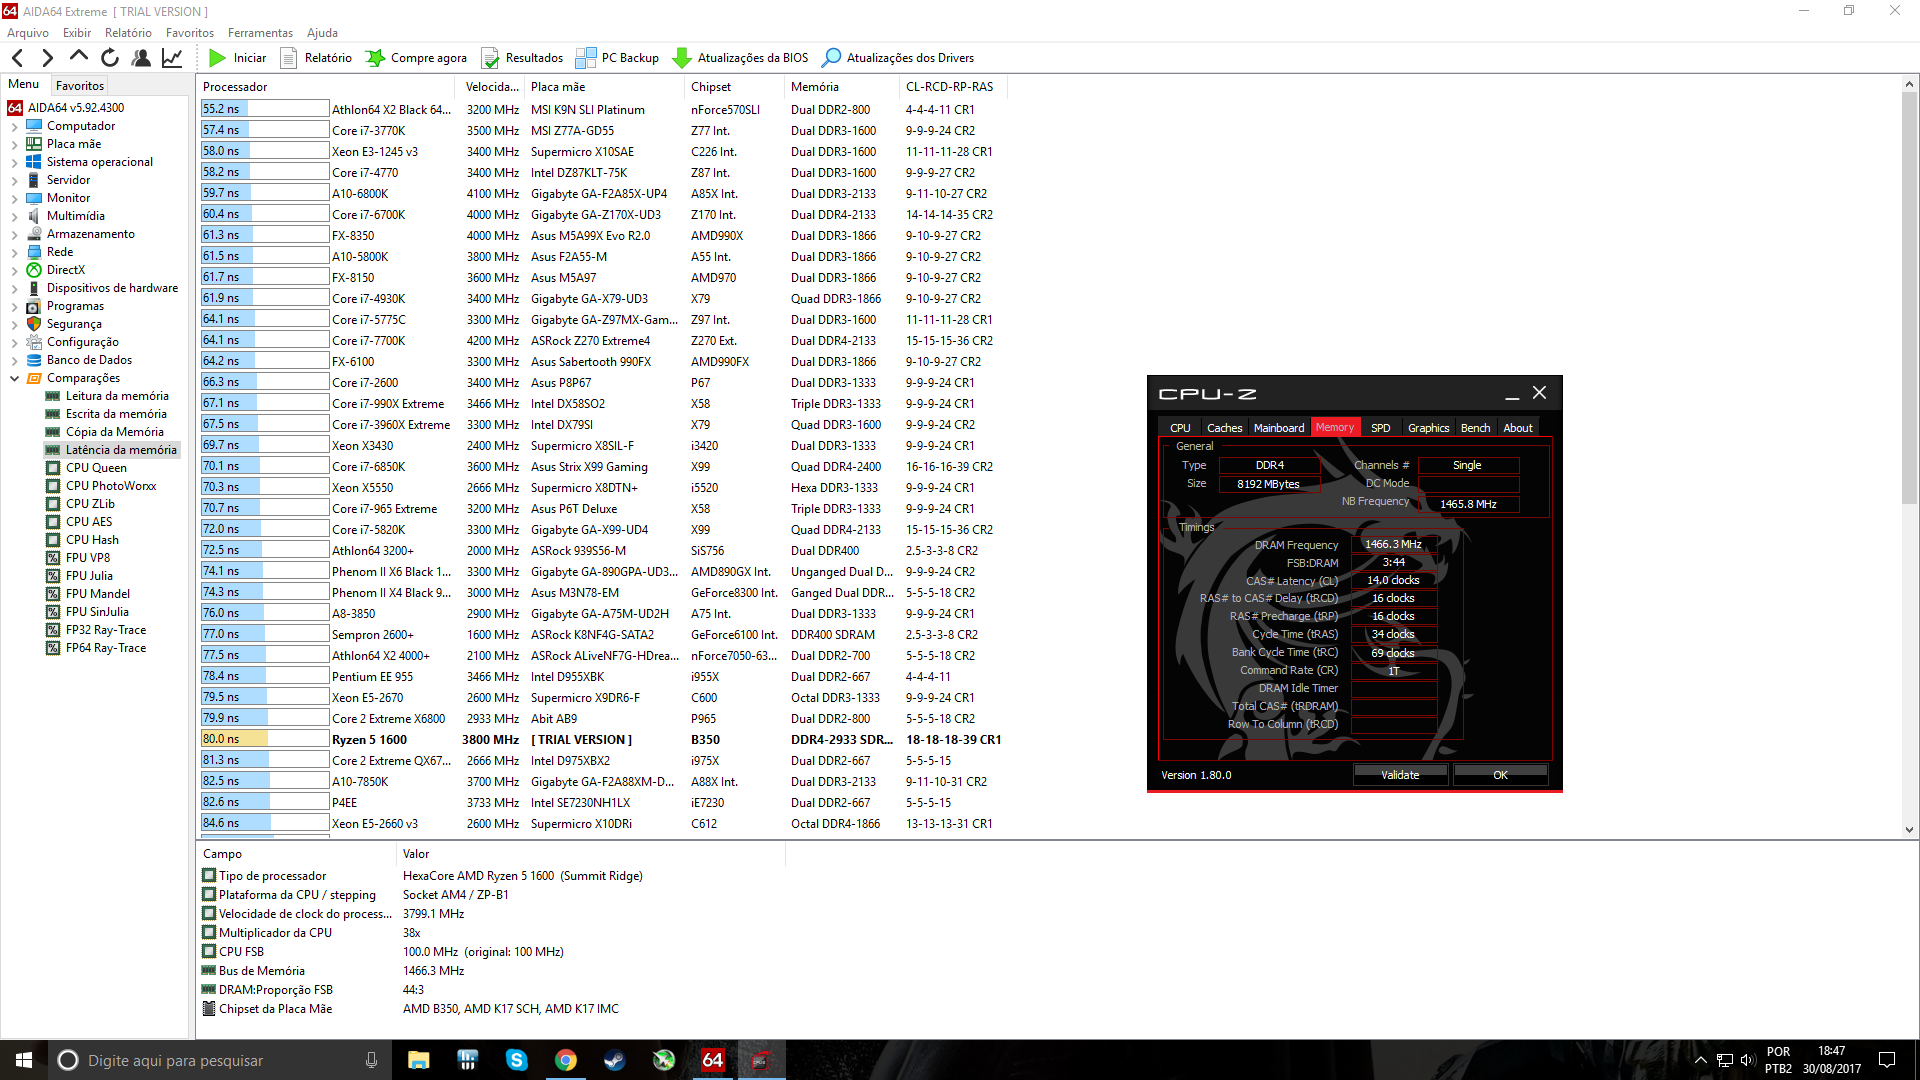The width and height of the screenshot is (1920, 1080).
Task: Select FP64 Ray-Trace benchmark item
Action: click(106, 648)
